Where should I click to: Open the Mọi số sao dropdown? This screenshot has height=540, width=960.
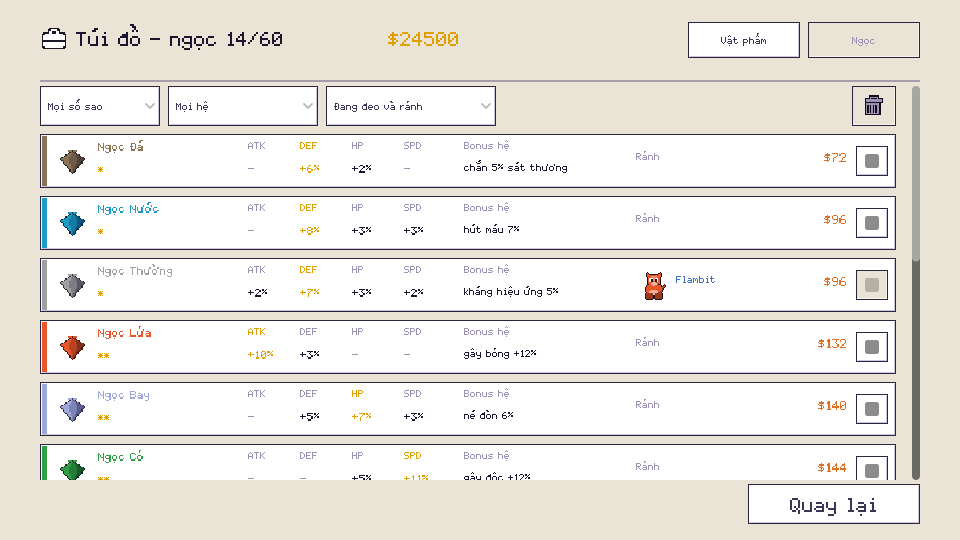coord(100,106)
